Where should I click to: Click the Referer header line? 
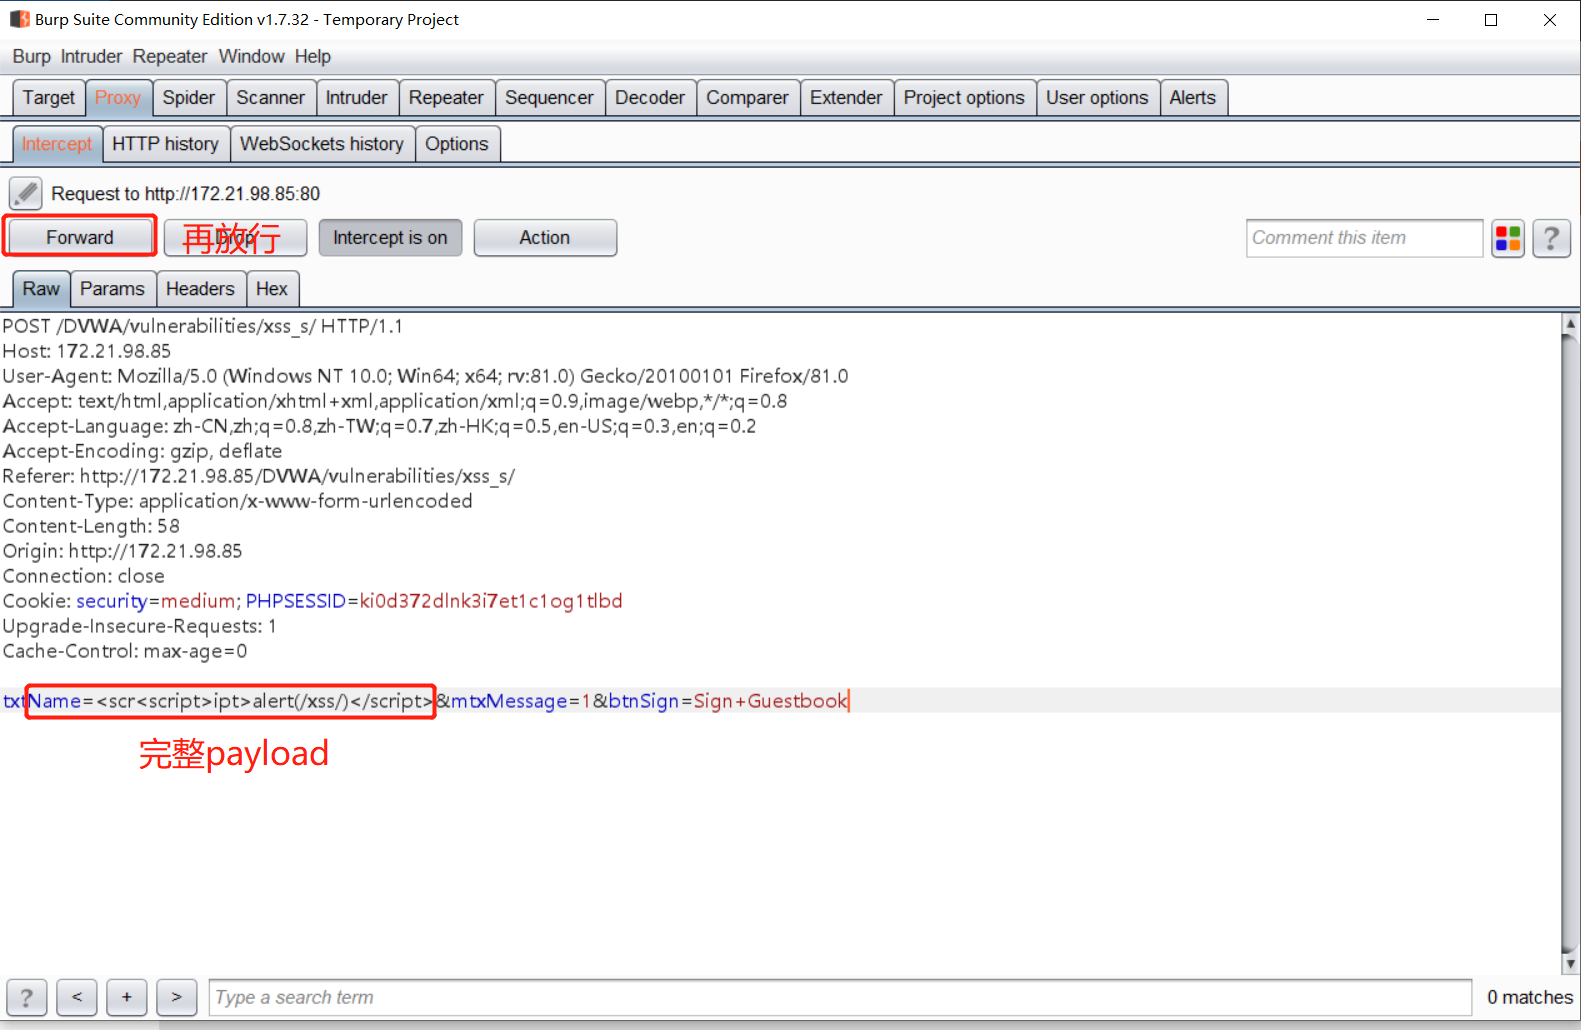[259, 476]
